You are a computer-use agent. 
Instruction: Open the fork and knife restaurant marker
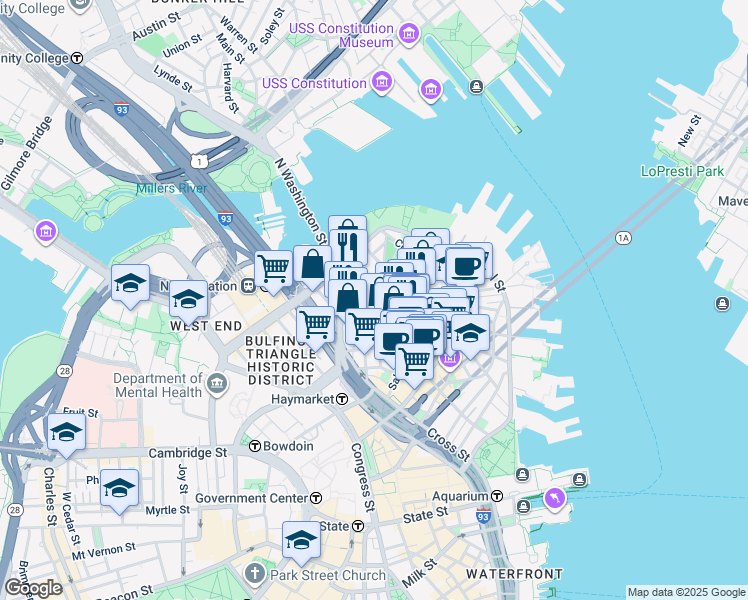(348, 249)
